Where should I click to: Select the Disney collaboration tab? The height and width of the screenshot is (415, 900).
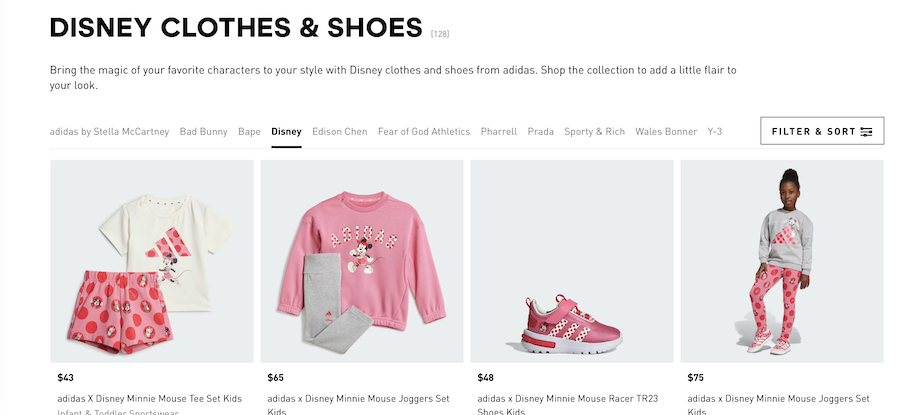pyautogui.click(x=286, y=131)
